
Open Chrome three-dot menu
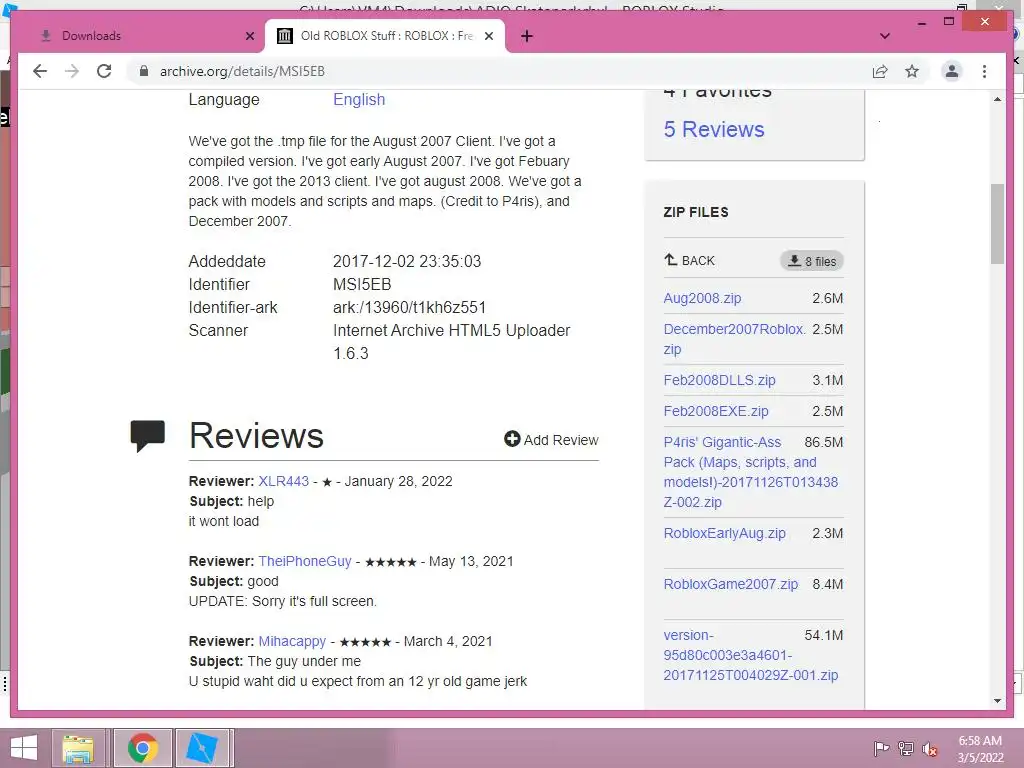(984, 71)
